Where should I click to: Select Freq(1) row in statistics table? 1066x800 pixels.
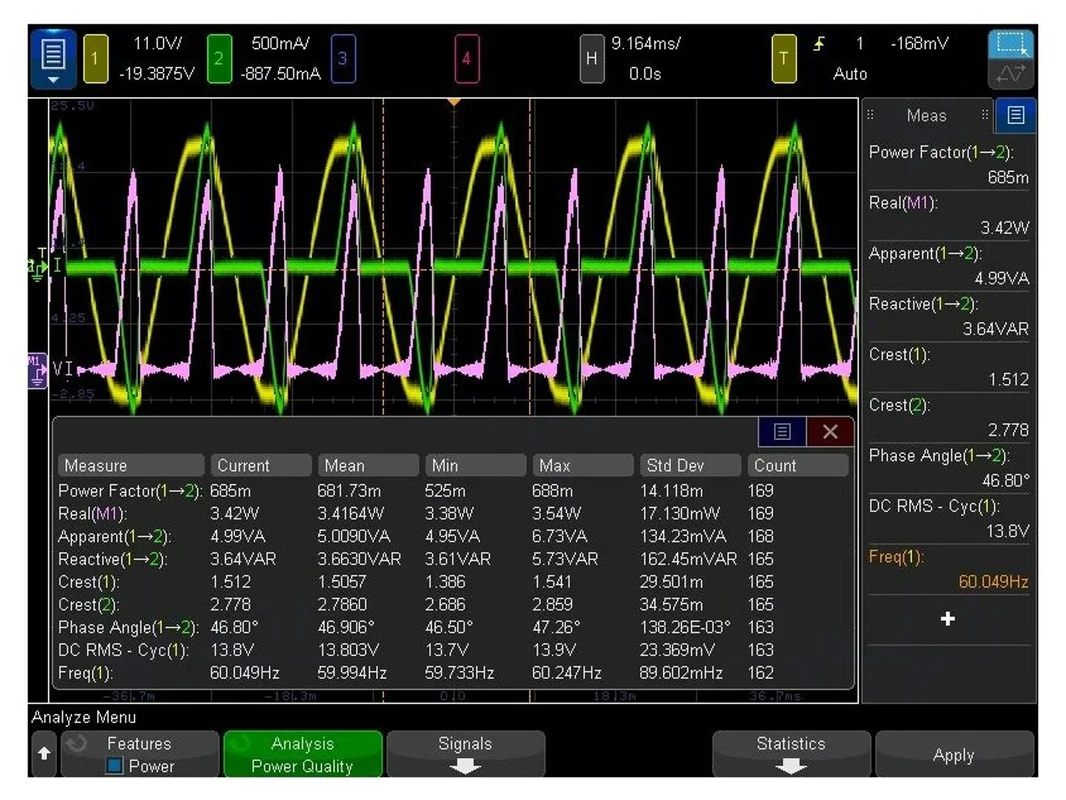[453, 673]
